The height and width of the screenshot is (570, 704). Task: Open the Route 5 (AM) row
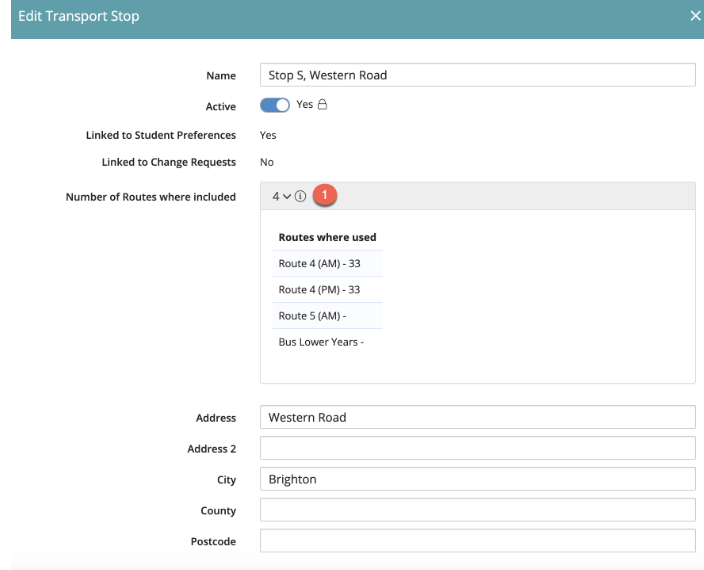(x=312, y=316)
